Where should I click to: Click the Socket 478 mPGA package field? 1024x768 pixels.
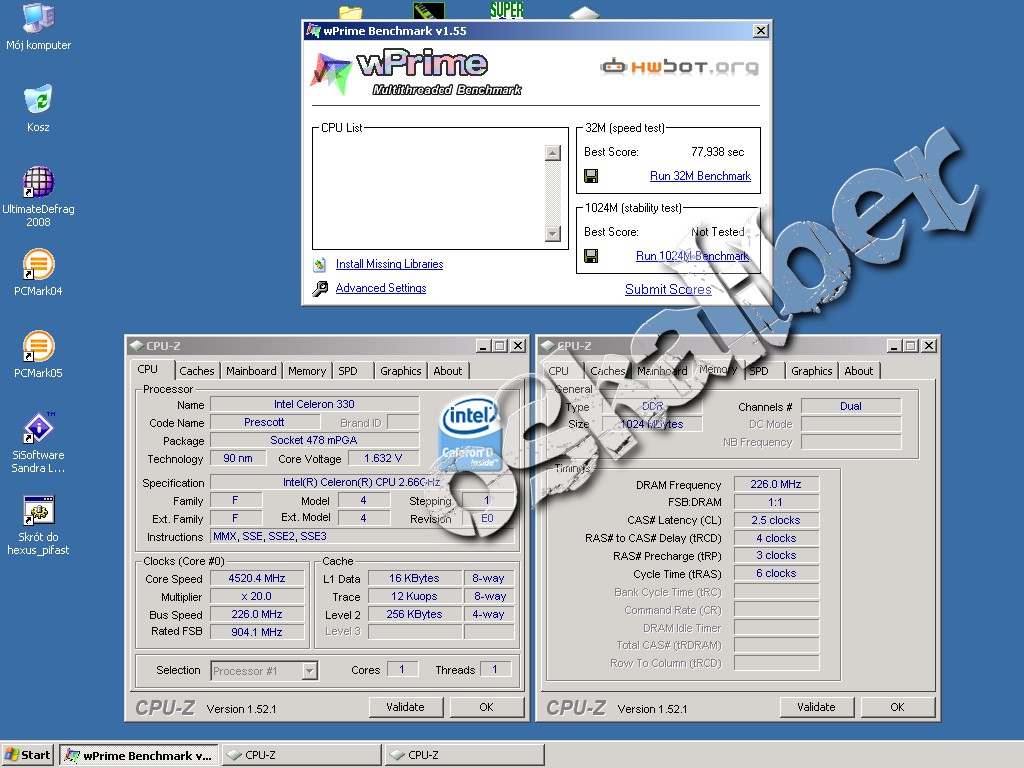tap(314, 440)
